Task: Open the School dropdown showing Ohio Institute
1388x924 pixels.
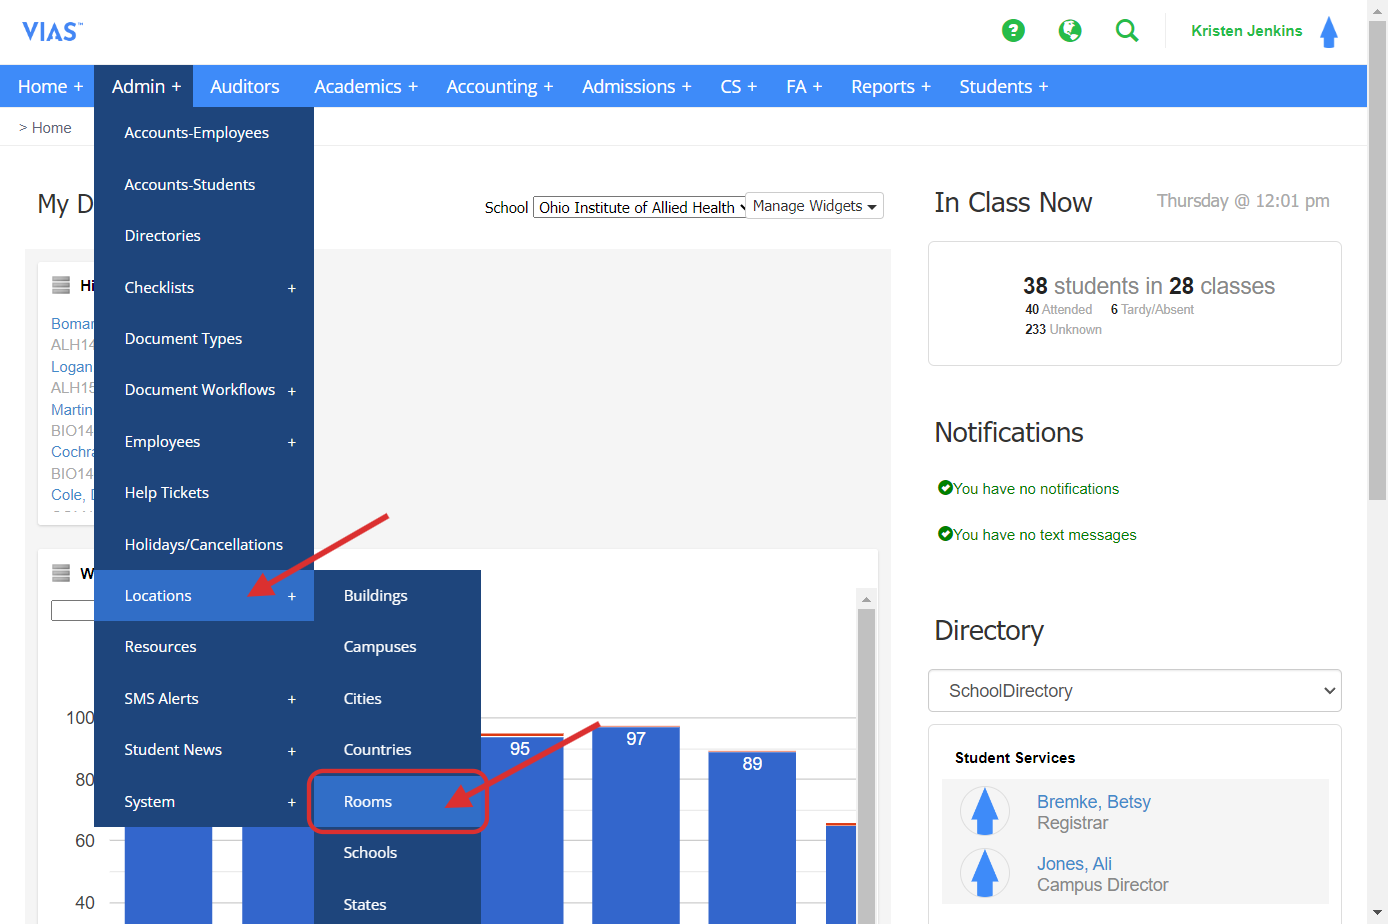Action: 639,206
